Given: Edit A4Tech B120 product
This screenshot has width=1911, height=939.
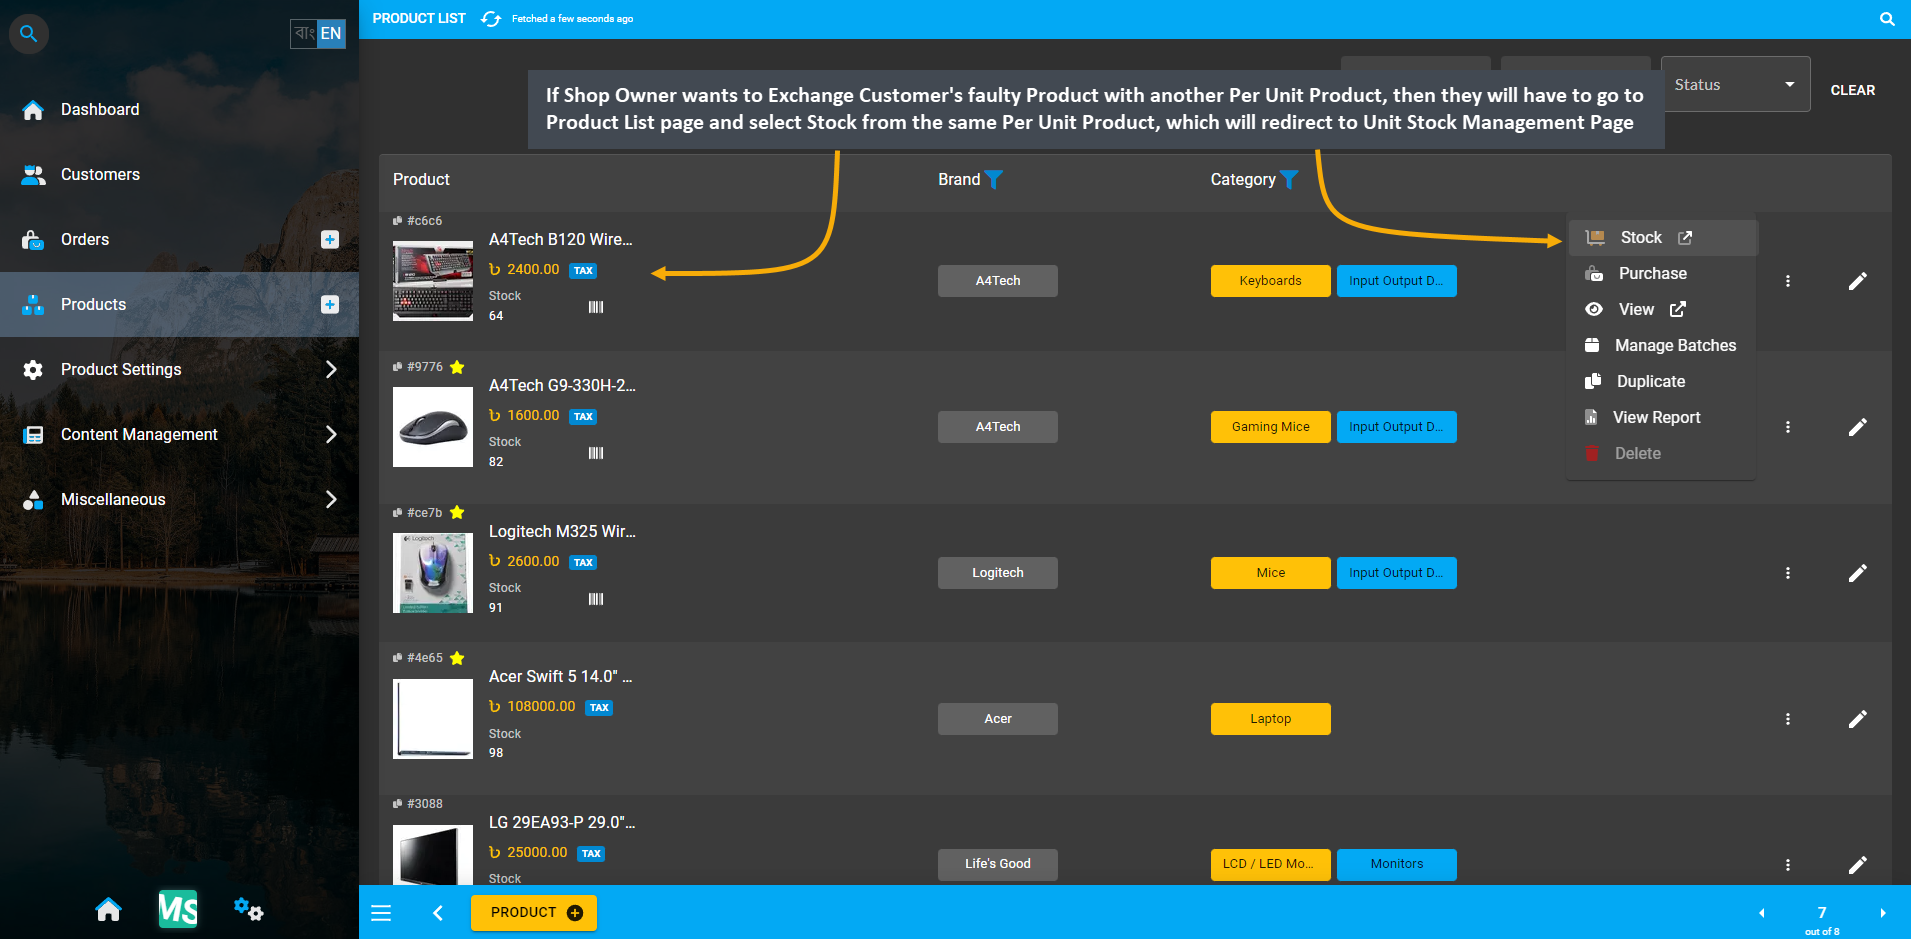Looking at the screenshot, I should [x=1858, y=281].
